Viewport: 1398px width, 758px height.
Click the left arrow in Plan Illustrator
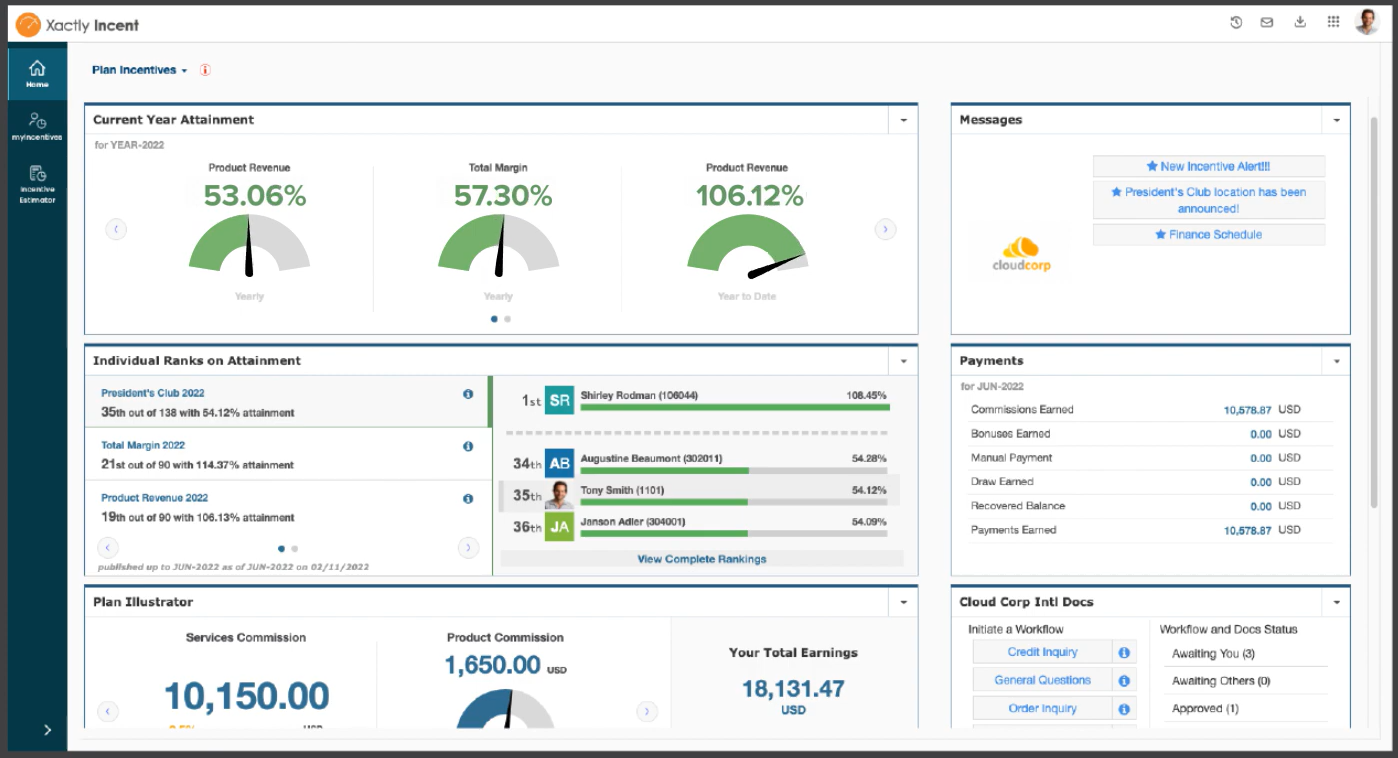[x=108, y=711]
